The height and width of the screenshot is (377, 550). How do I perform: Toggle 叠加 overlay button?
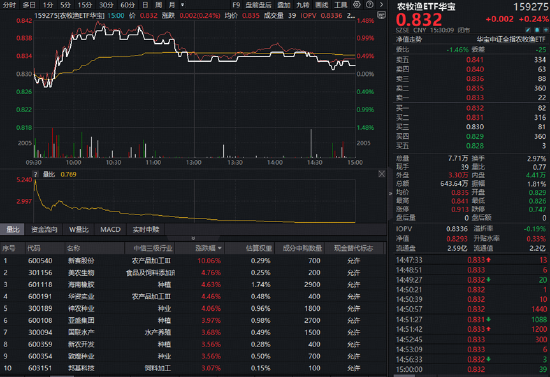(284, 5)
